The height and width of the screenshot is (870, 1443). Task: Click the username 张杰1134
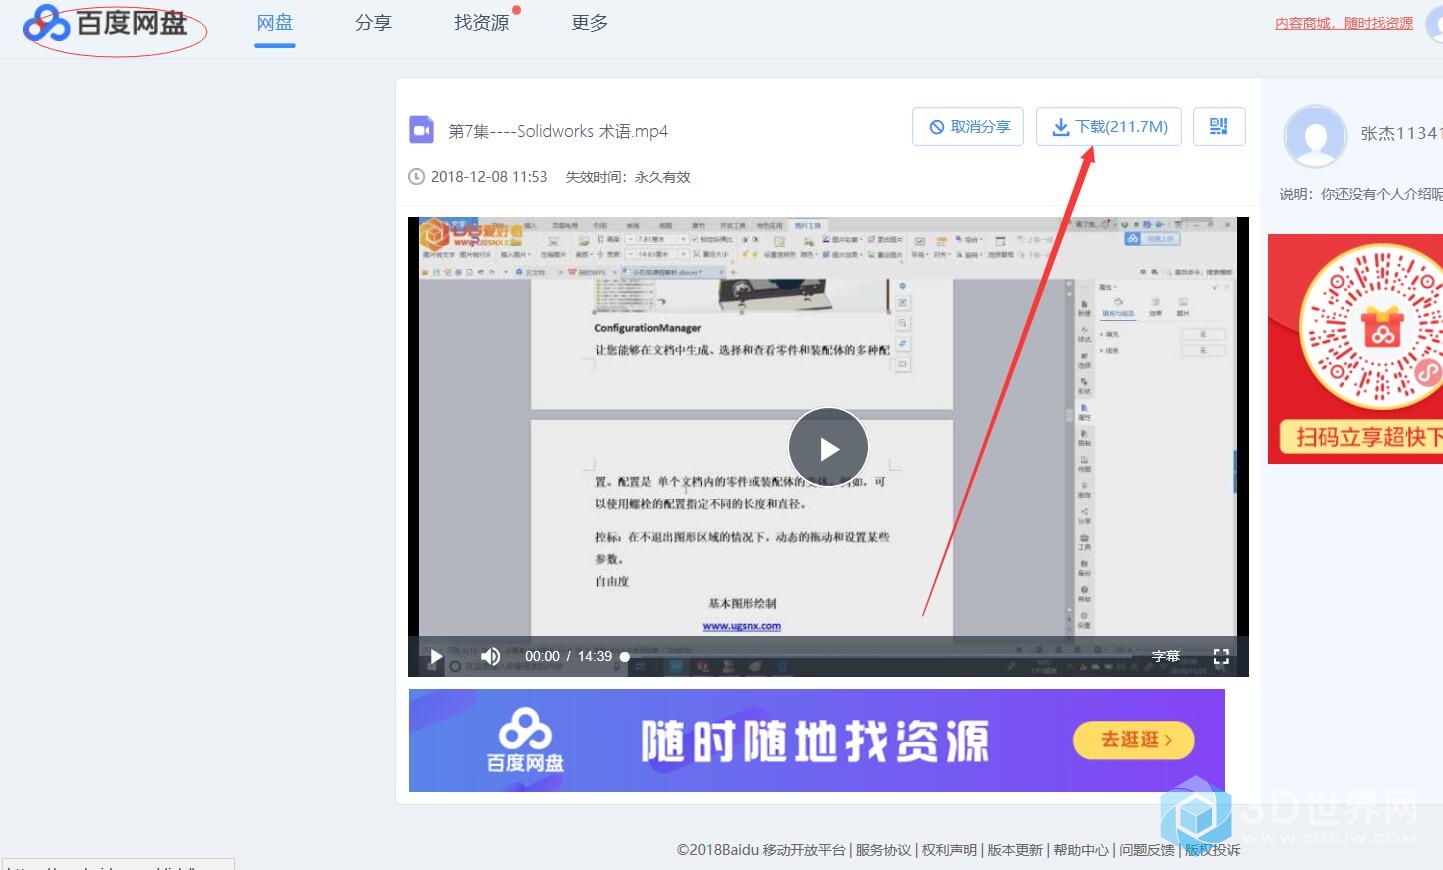coord(1401,134)
